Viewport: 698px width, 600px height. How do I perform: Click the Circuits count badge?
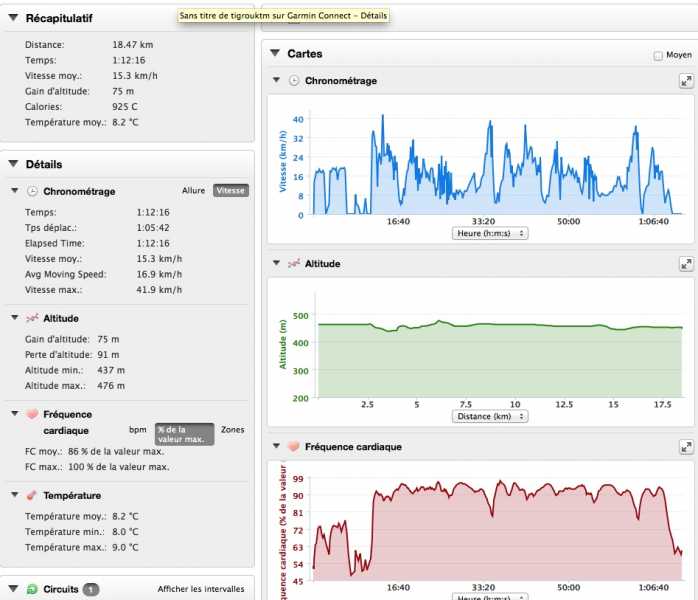(91, 589)
